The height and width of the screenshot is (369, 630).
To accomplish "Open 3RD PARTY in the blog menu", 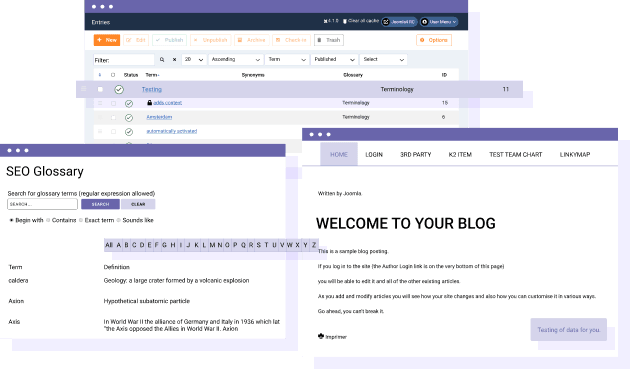I will (x=415, y=154).
